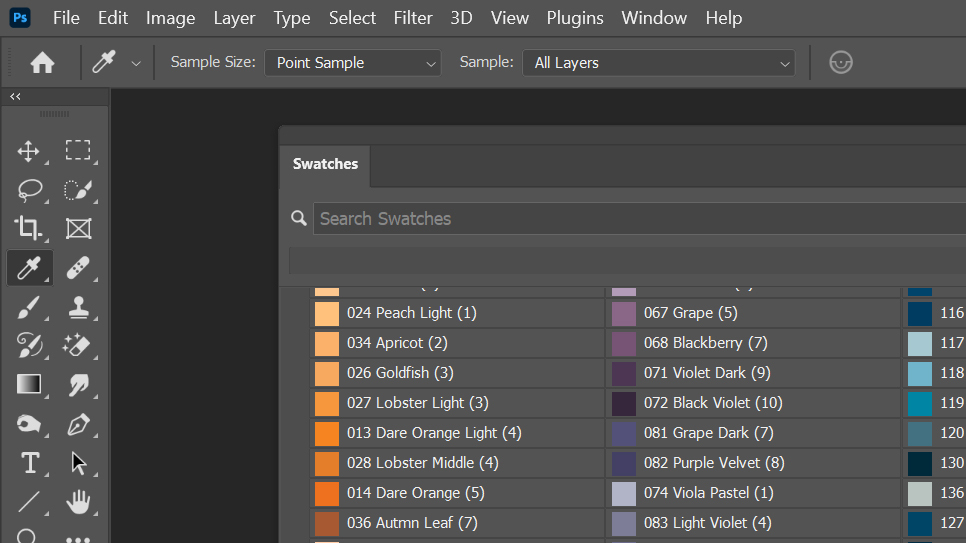Open the Filter menu
966x543 pixels.
coord(413,18)
